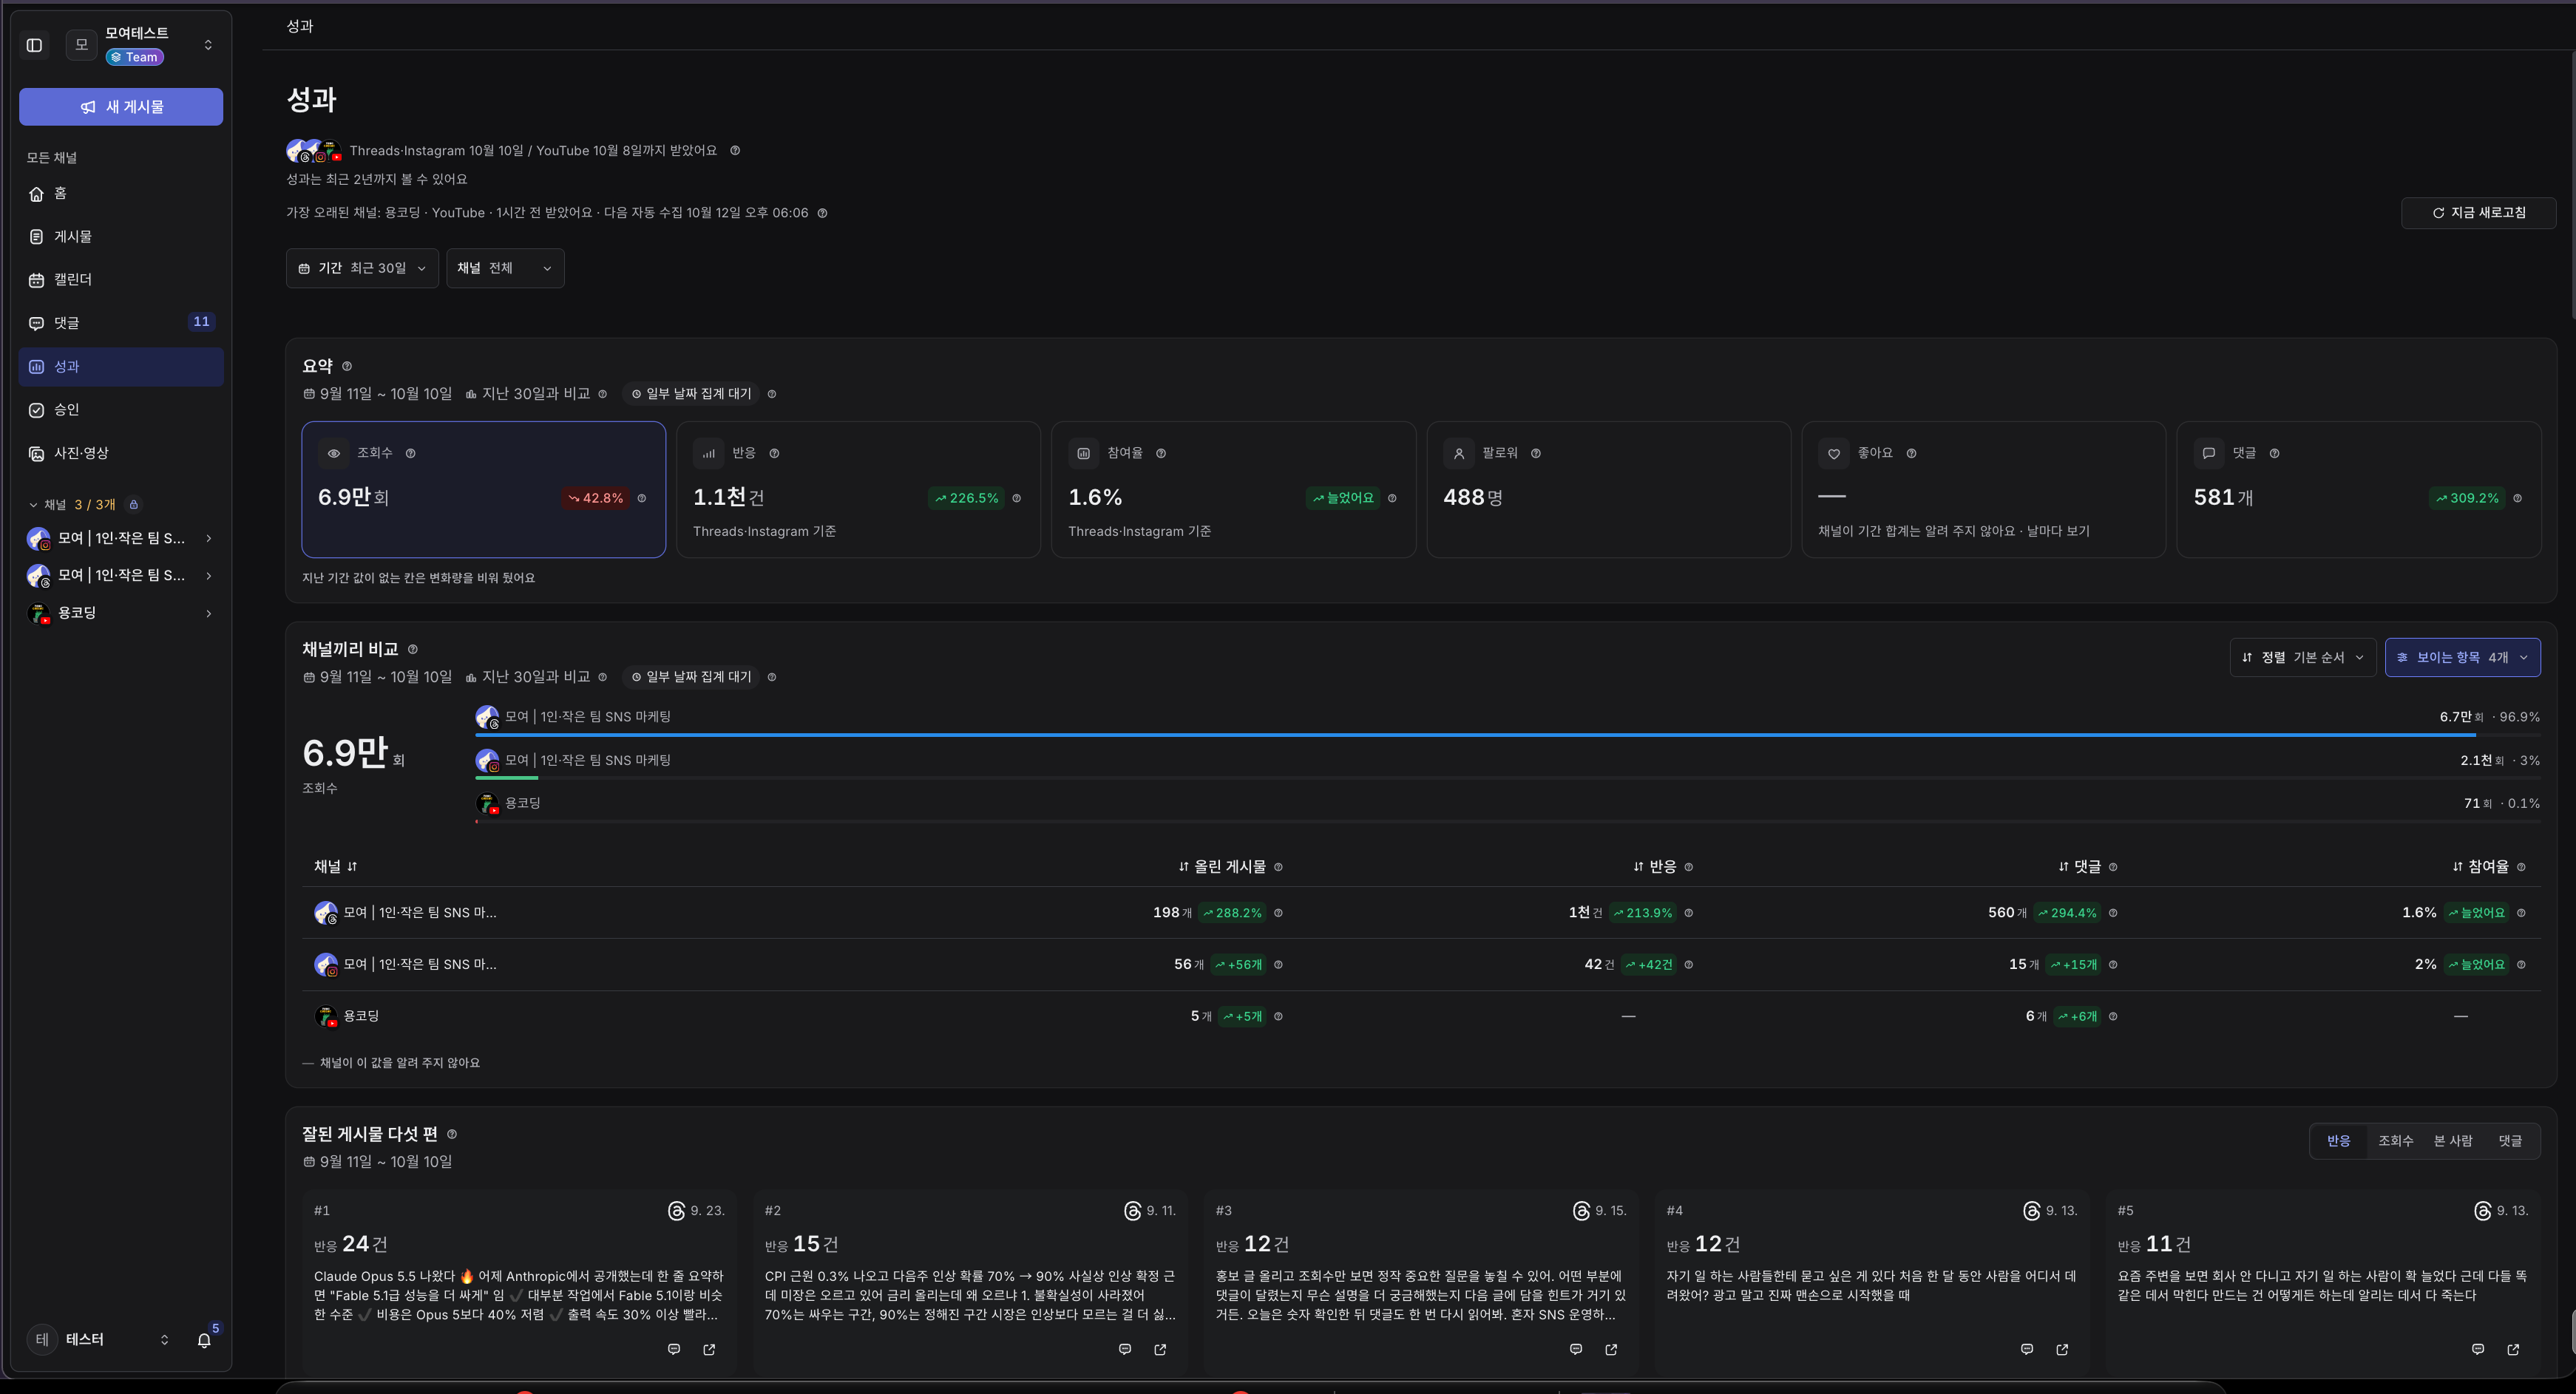The width and height of the screenshot is (2576, 1394).
Task: Open 댓글 in the sidebar
Action: [121, 323]
